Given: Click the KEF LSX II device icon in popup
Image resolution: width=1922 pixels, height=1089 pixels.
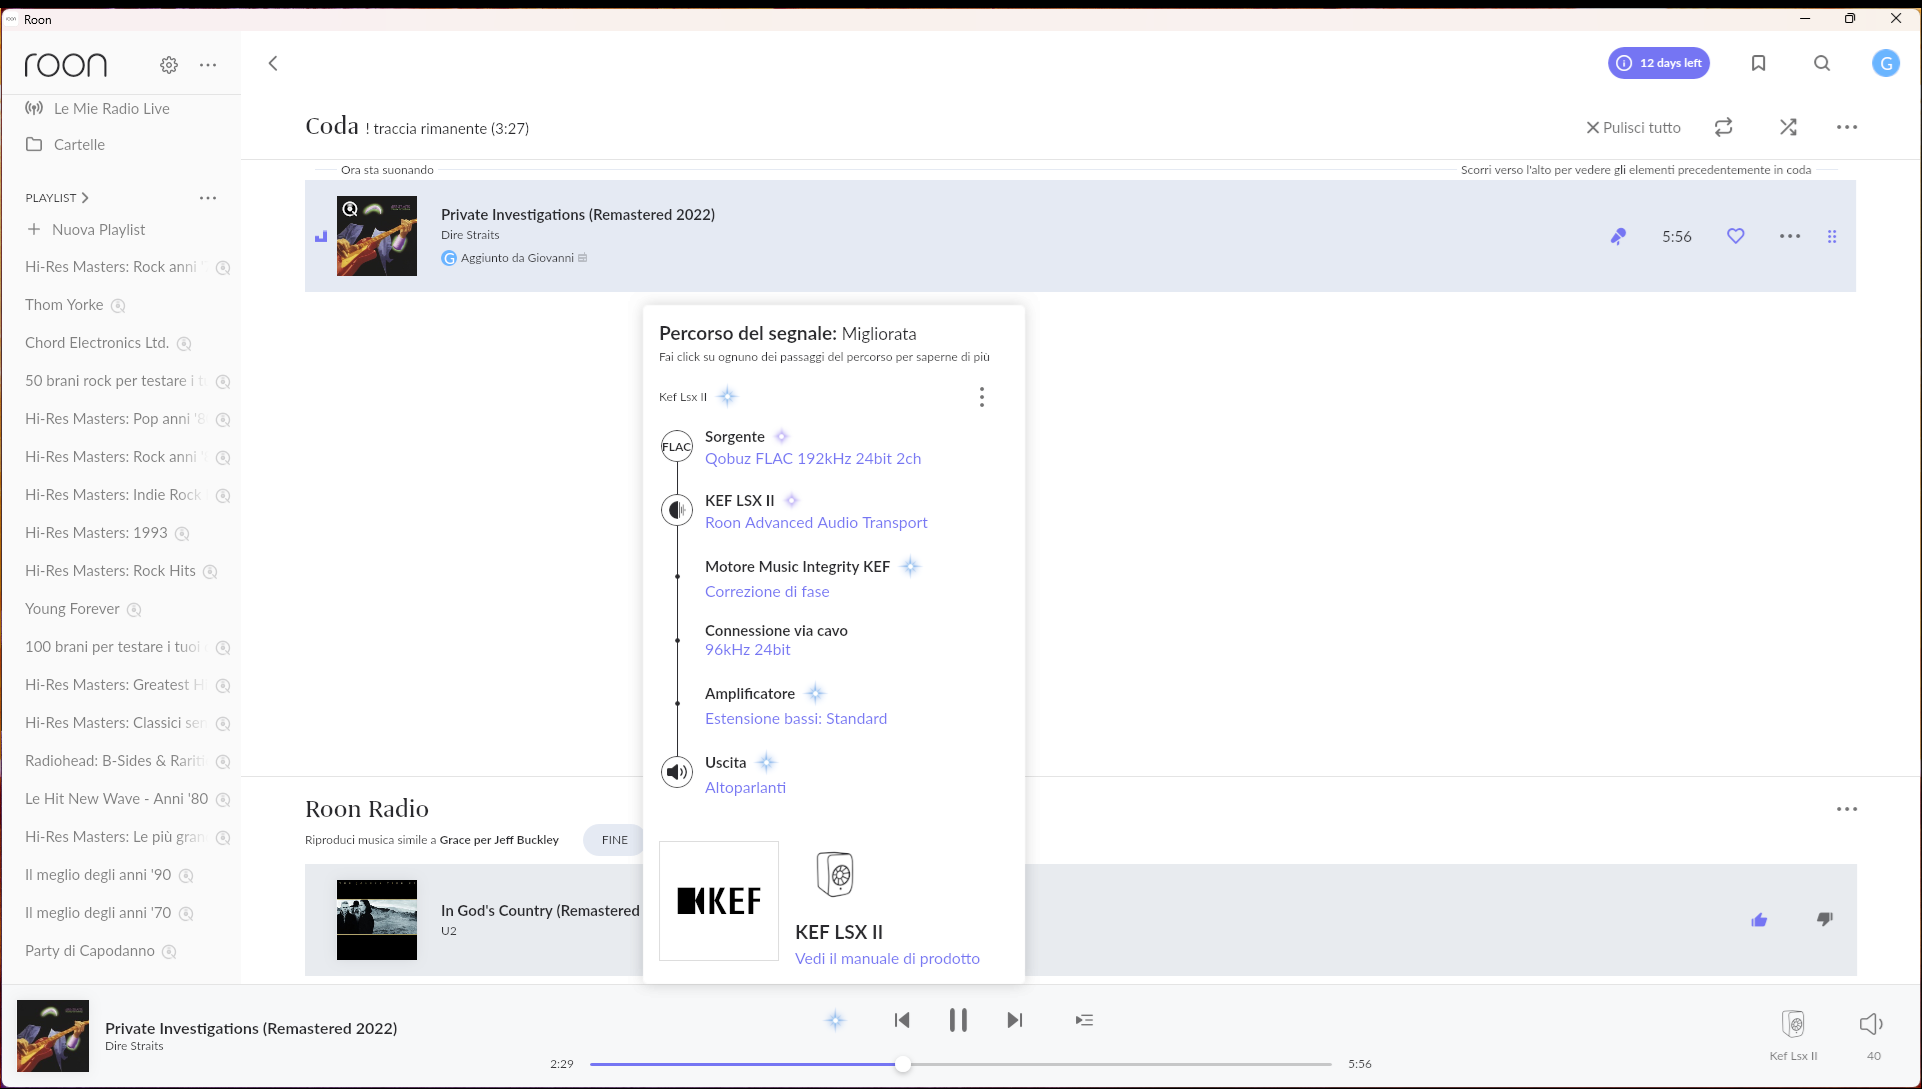Looking at the screenshot, I should point(835,874).
